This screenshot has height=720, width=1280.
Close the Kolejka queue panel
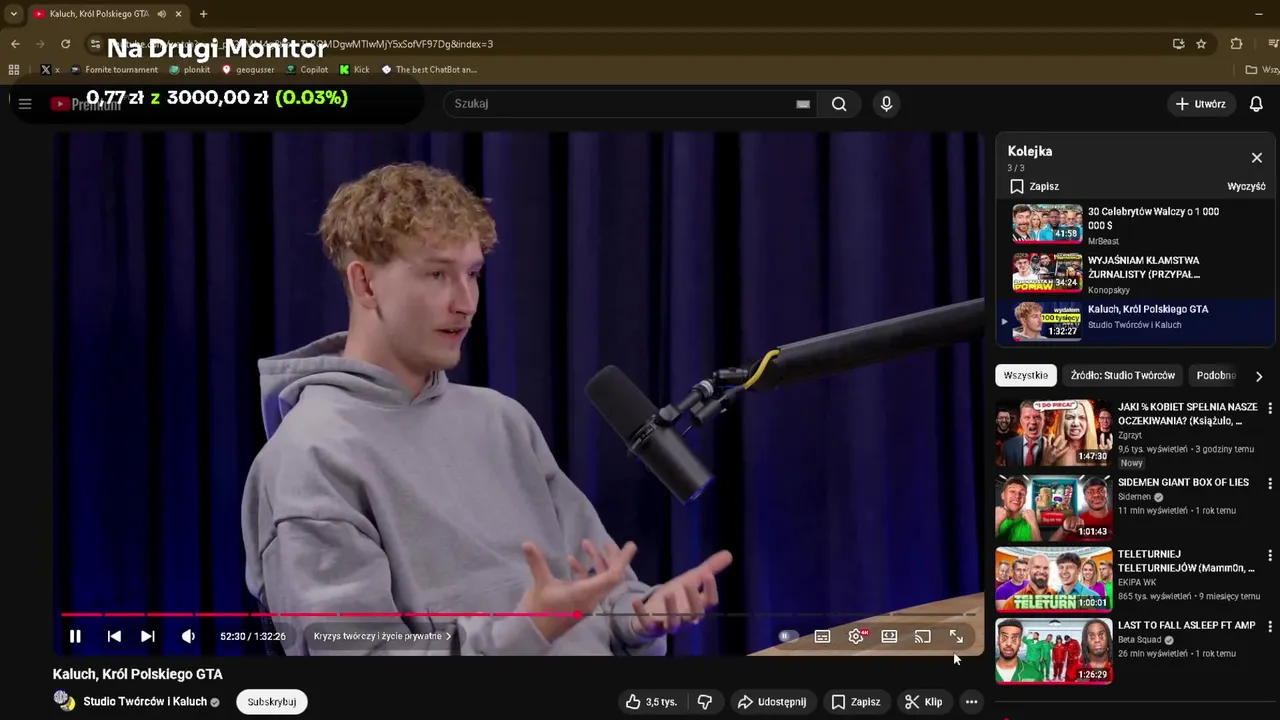tap(1257, 158)
